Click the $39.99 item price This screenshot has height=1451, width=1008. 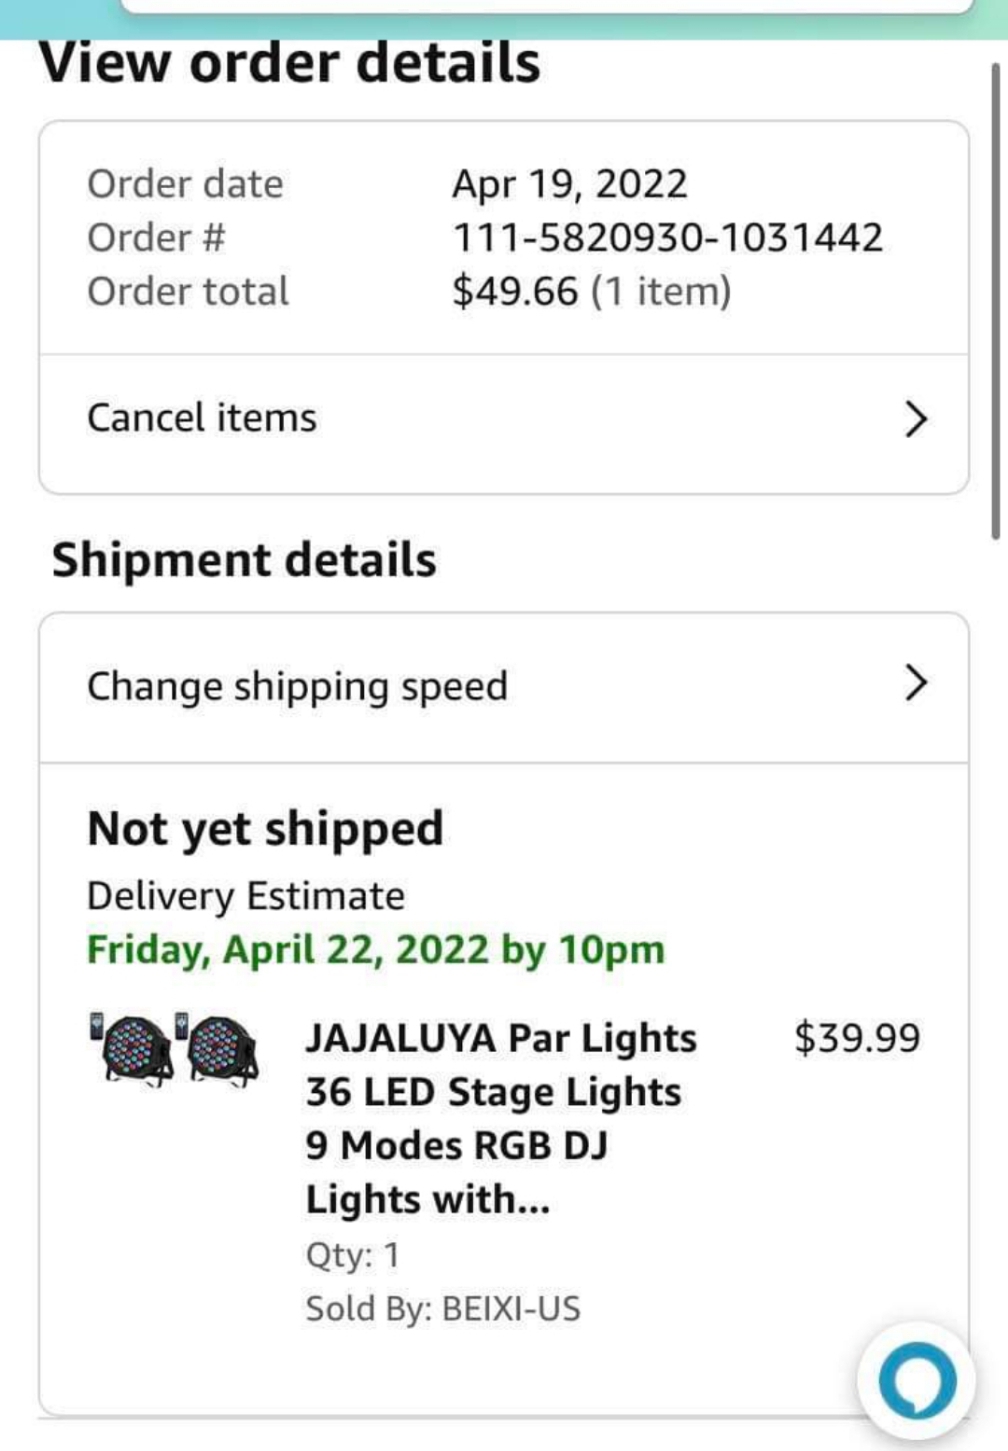(857, 1038)
